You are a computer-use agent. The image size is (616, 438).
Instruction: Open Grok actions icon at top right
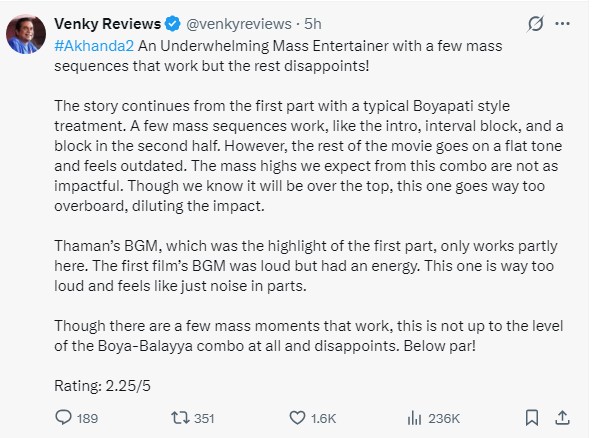(x=535, y=22)
